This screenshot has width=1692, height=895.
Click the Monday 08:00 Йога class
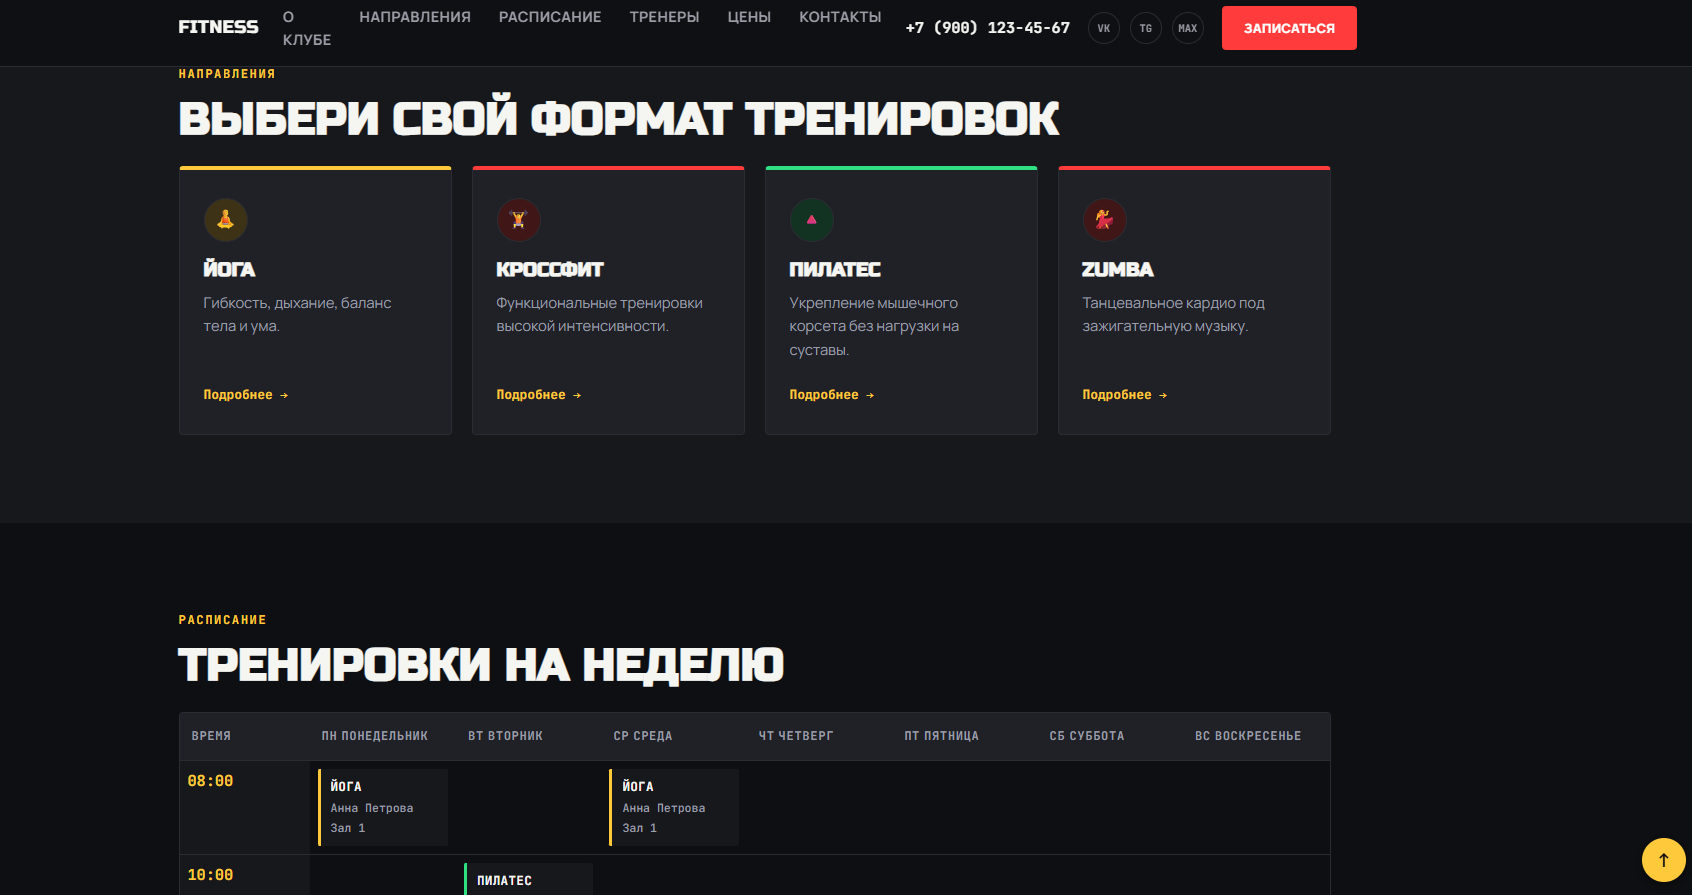(x=383, y=807)
